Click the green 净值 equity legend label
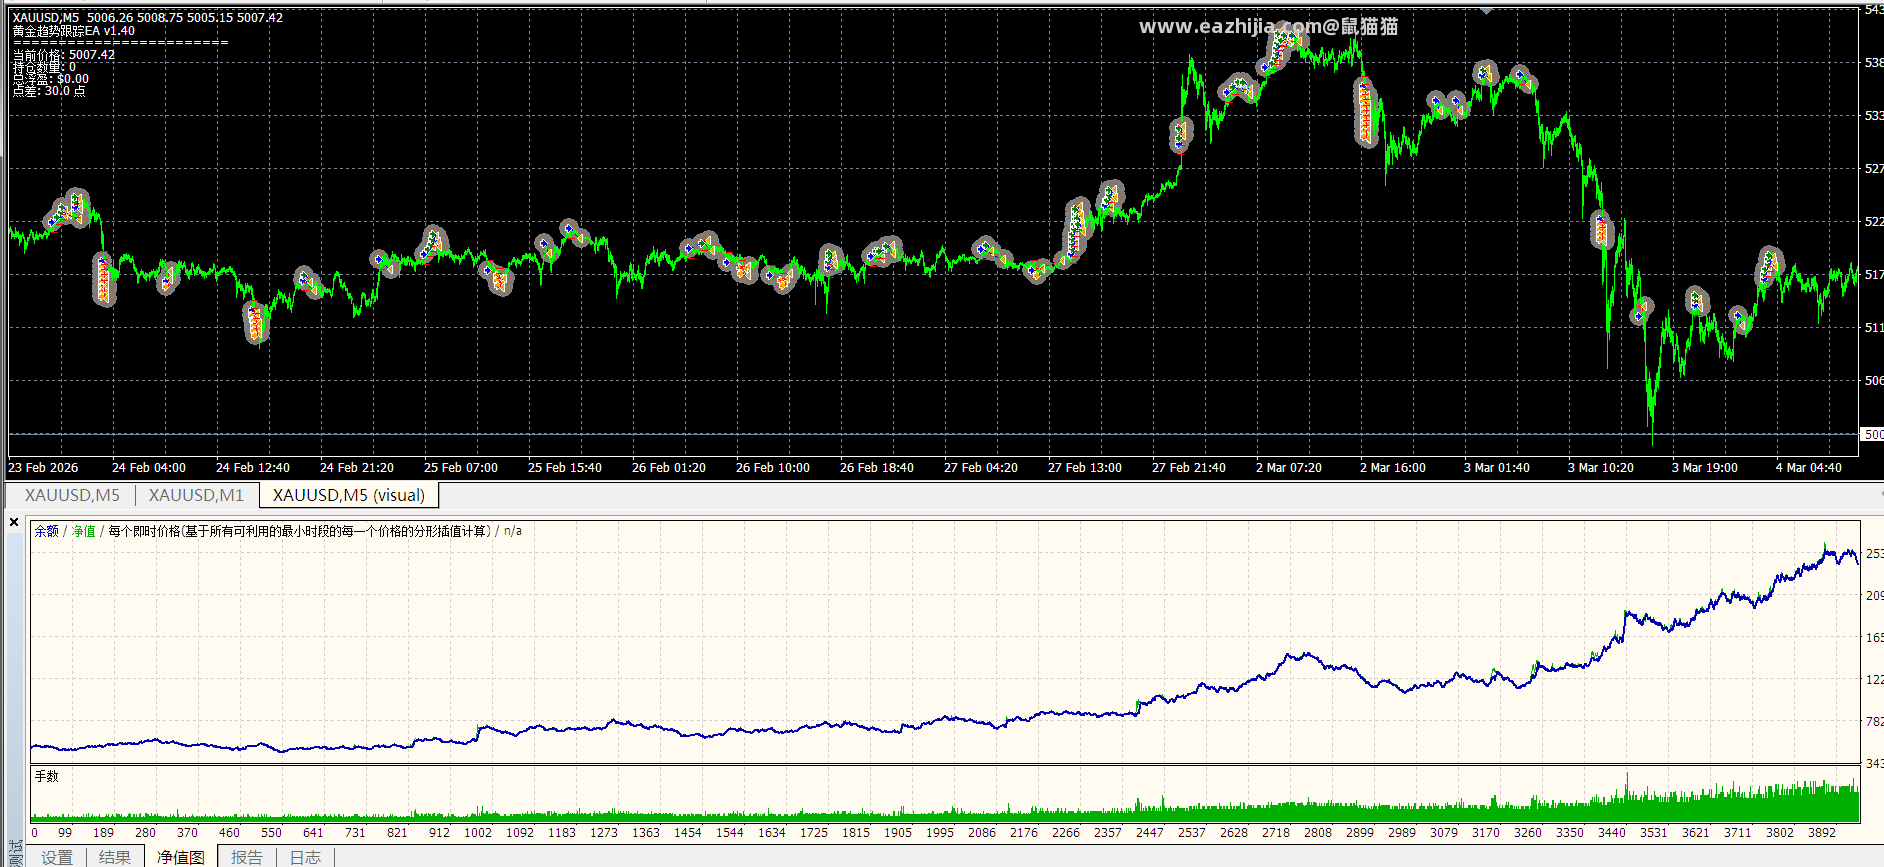Image resolution: width=1884 pixels, height=867 pixels. click(x=84, y=531)
